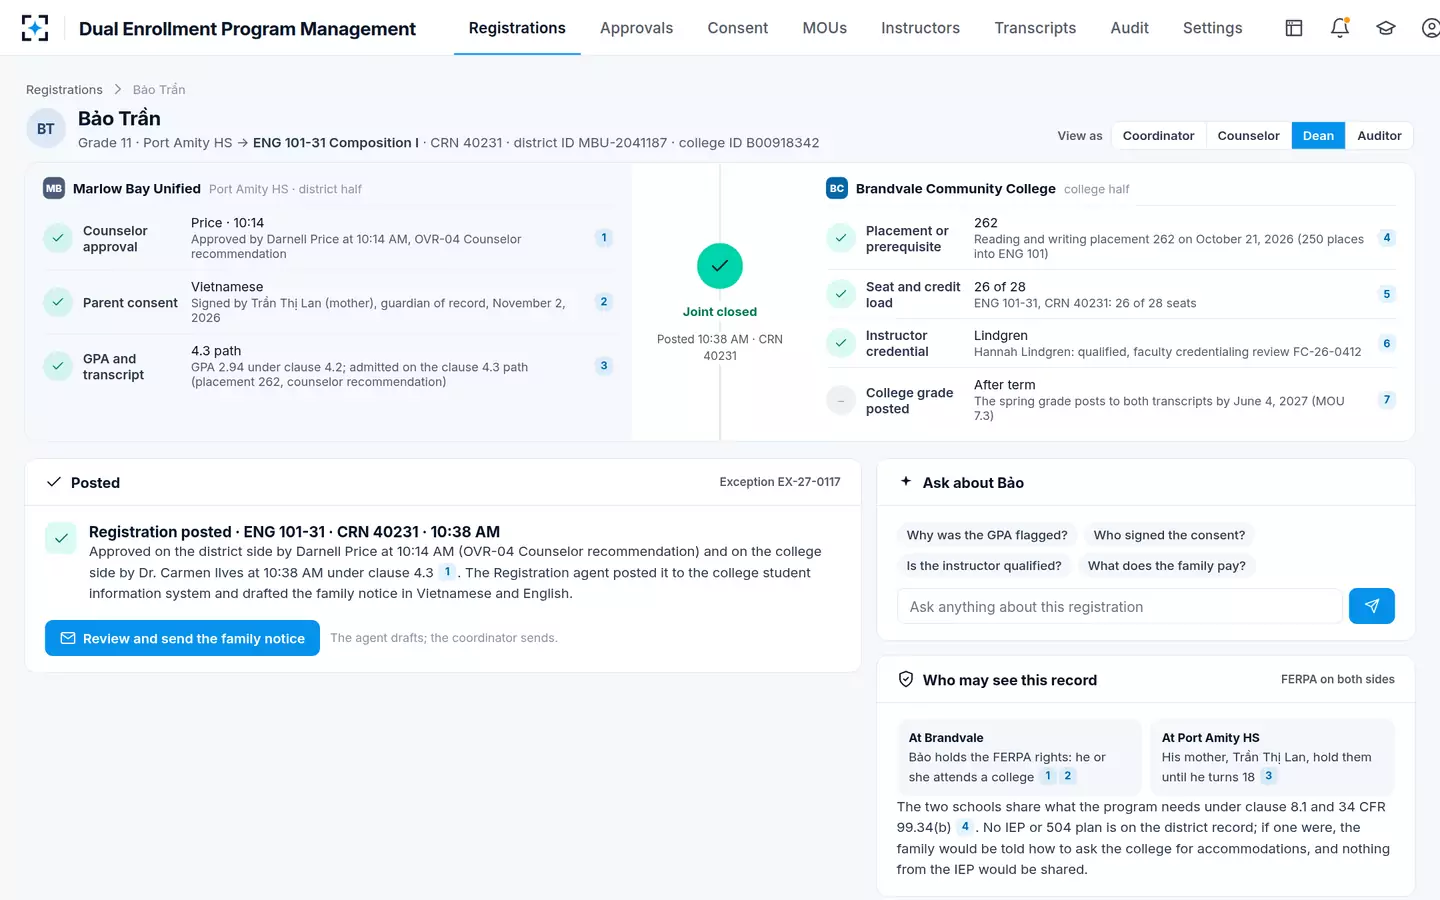The width and height of the screenshot is (1440, 900).
Task: Click the BC Brandvale Community College badge
Action: pos(837,188)
